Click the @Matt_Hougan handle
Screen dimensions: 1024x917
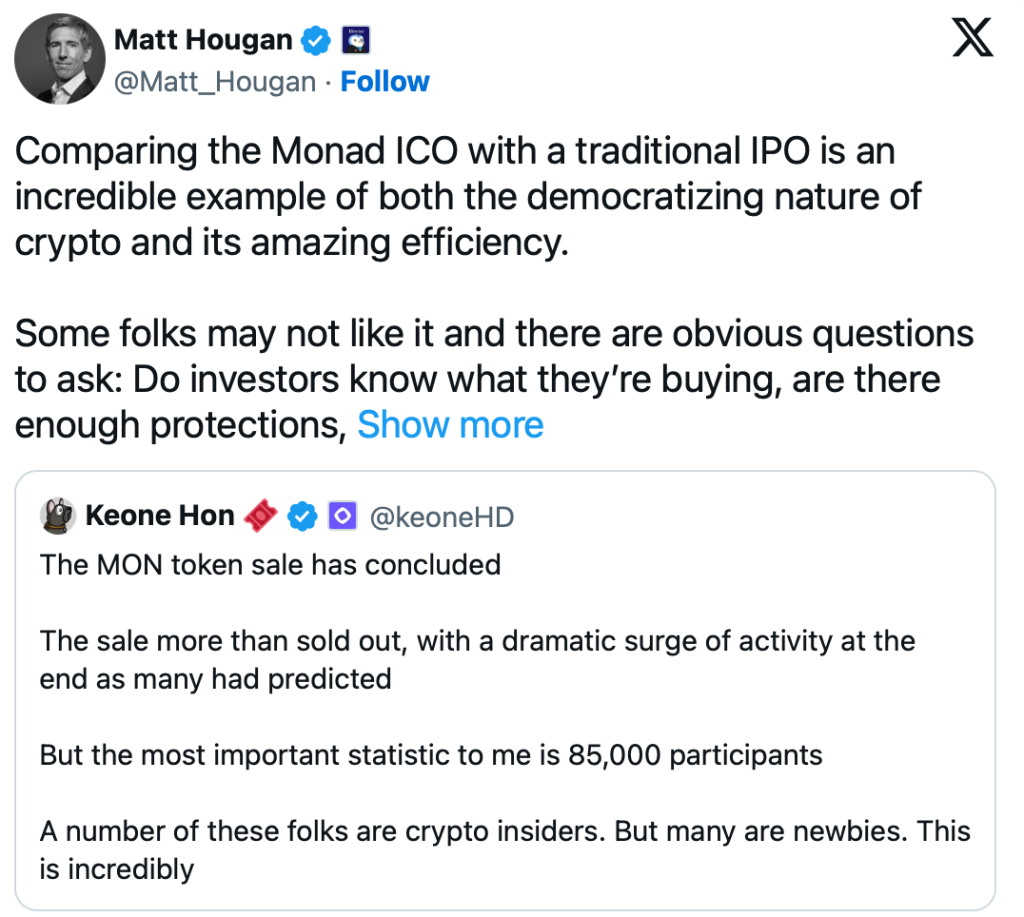(x=216, y=82)
